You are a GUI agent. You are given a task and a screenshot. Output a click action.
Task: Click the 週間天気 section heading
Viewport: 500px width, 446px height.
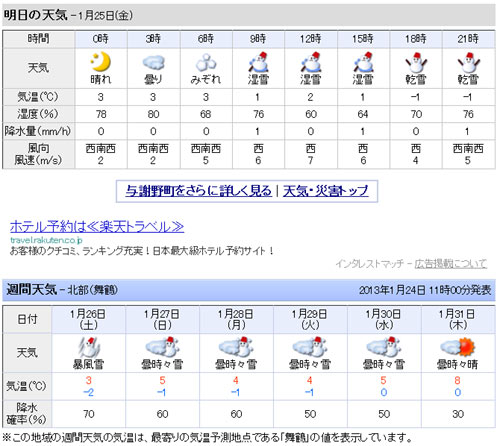pos(32,290)
